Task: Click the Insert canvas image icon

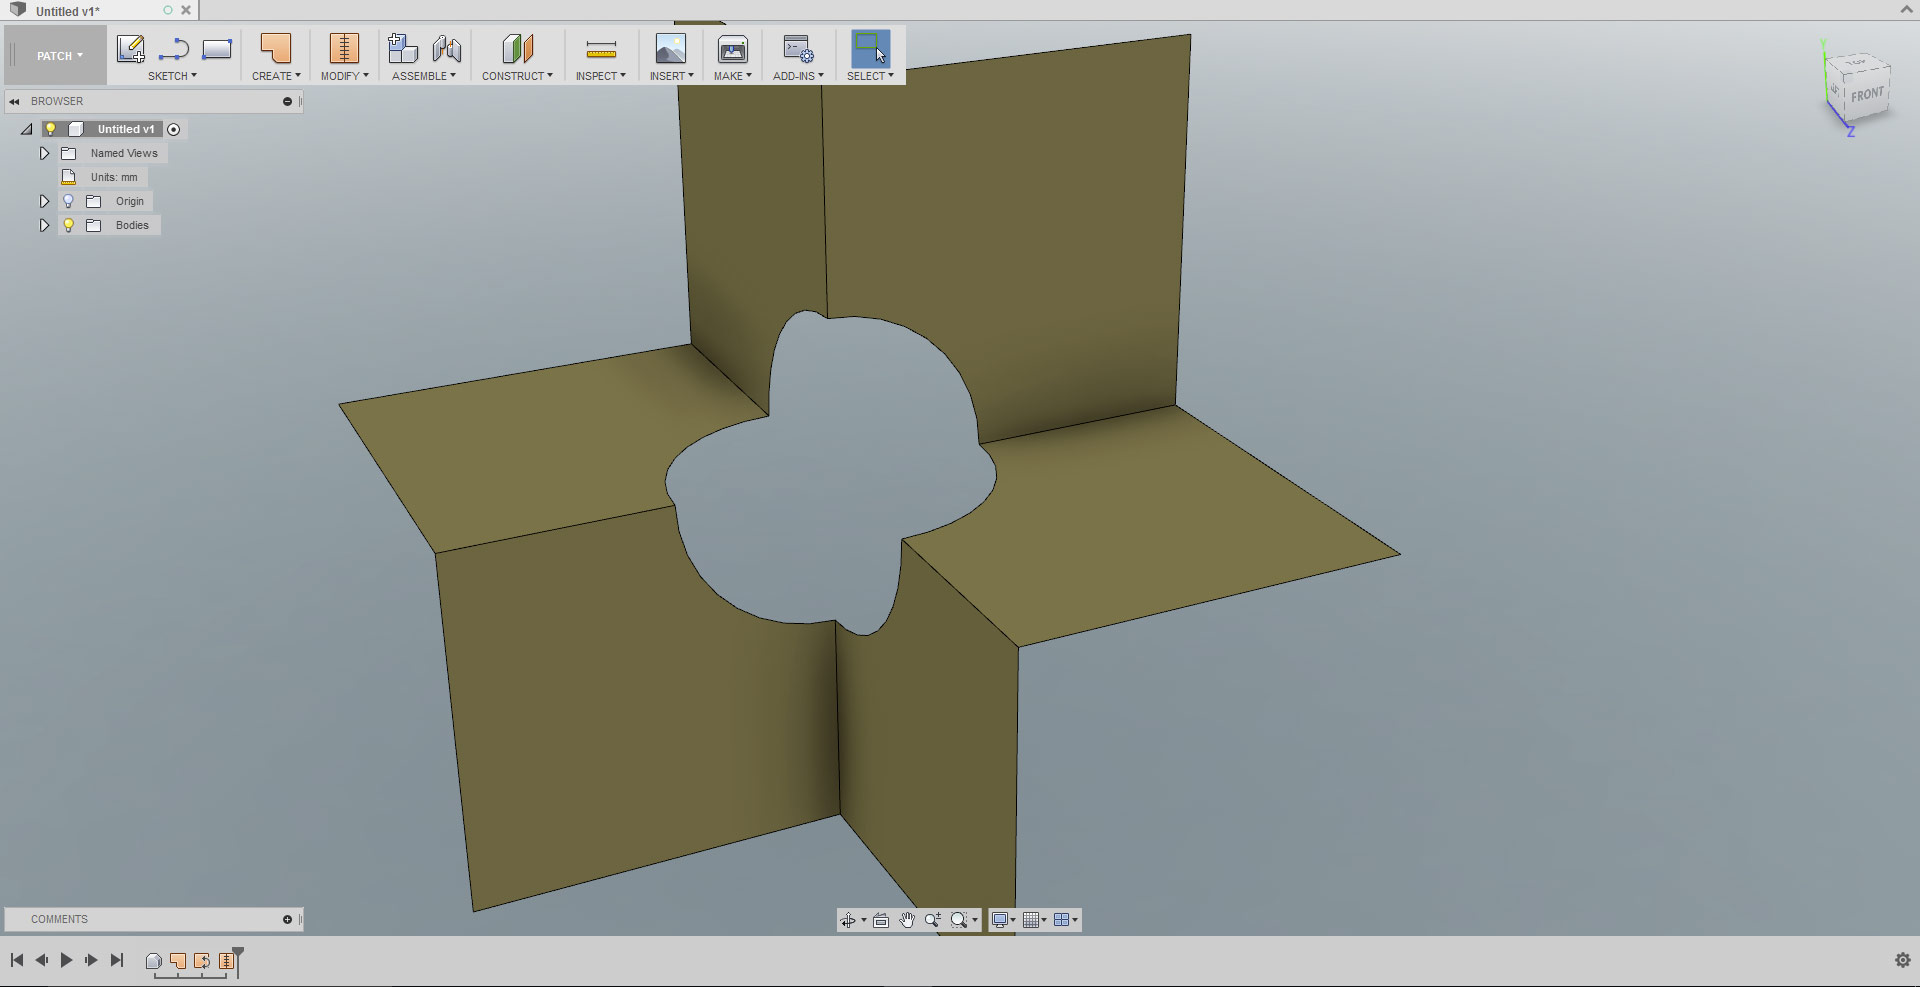Action: click(671, 48)
